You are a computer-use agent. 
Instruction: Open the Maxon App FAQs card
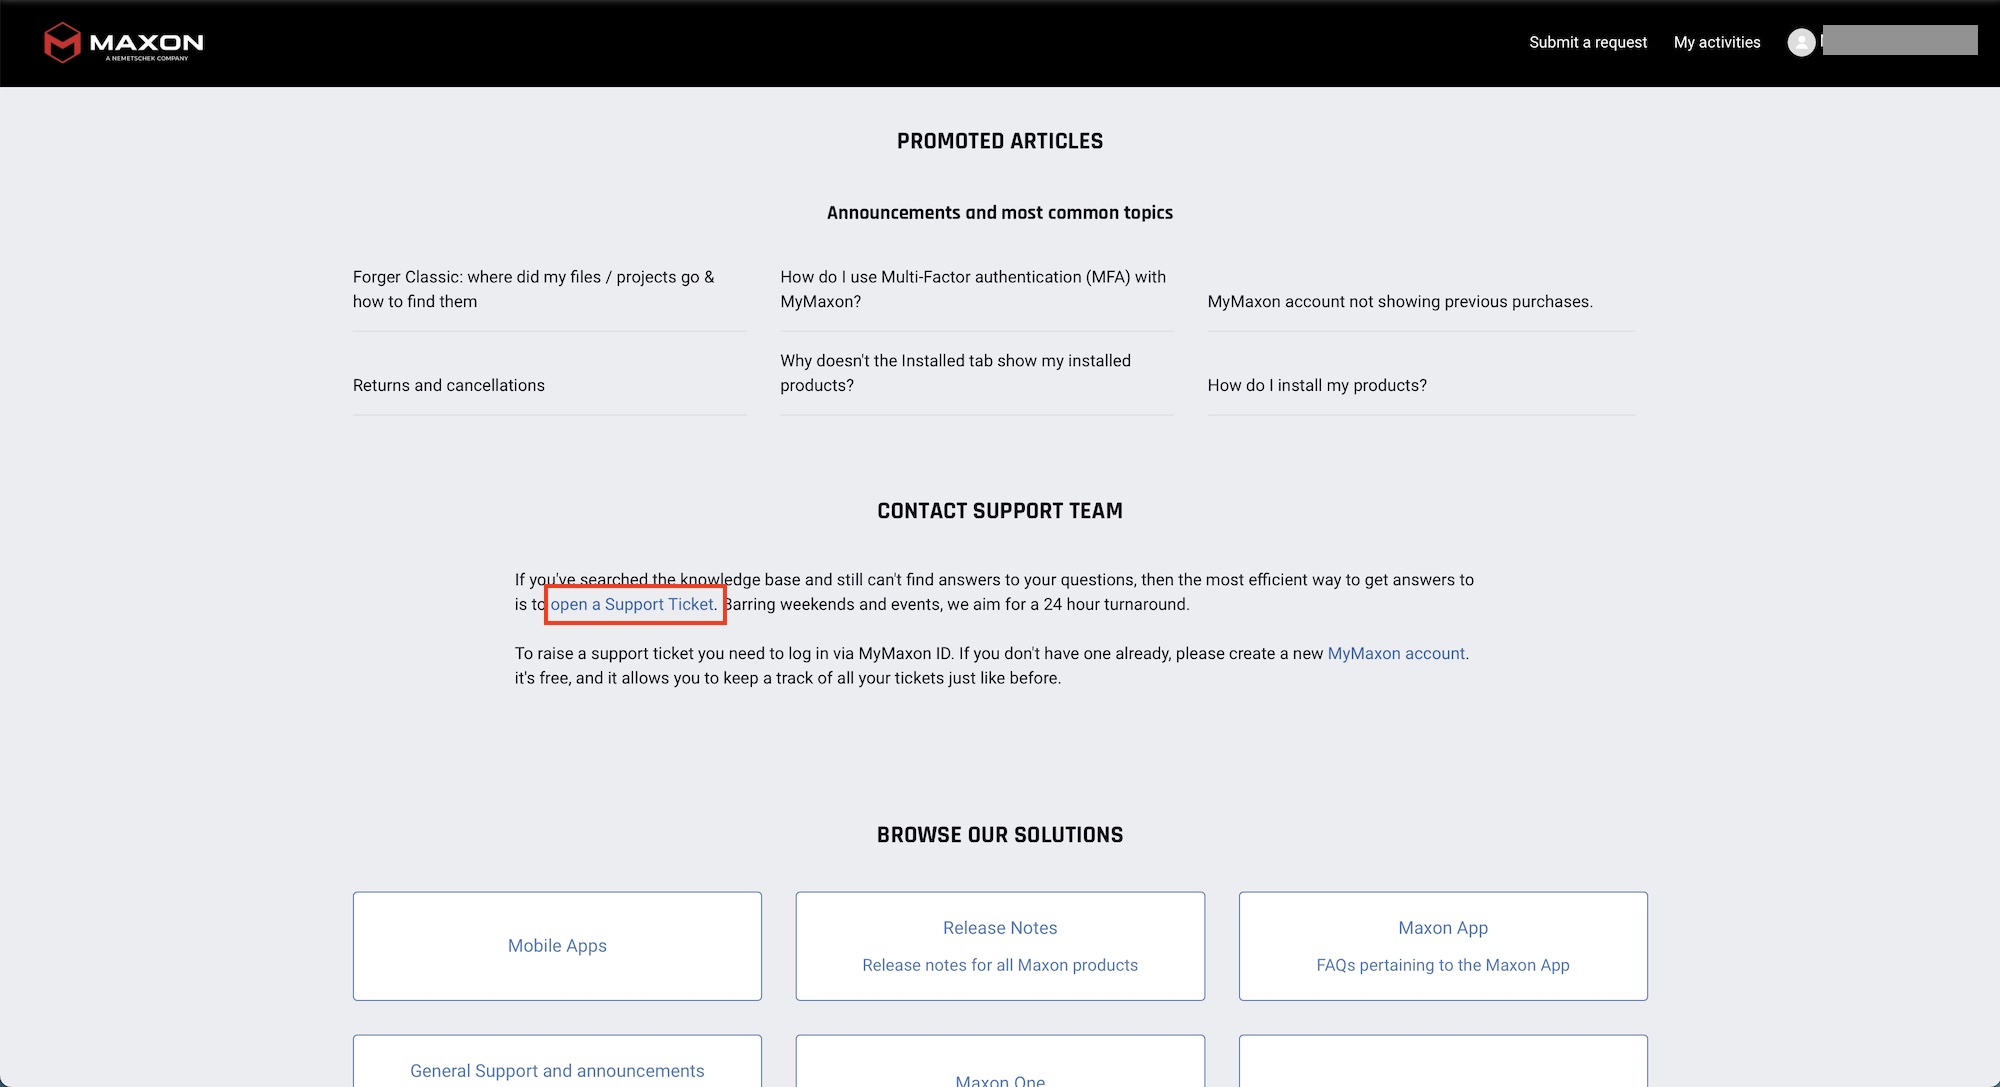(1442, 928)
